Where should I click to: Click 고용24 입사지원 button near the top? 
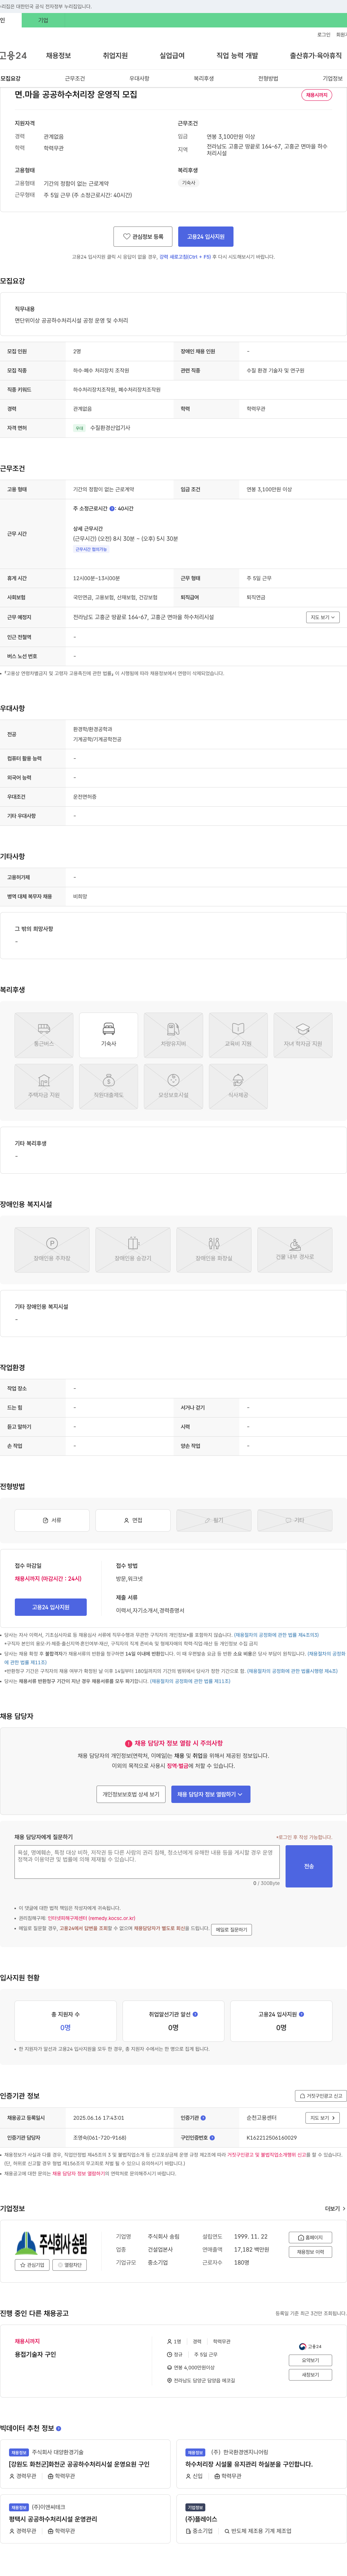pyautogui.click(x=206, y=237)
